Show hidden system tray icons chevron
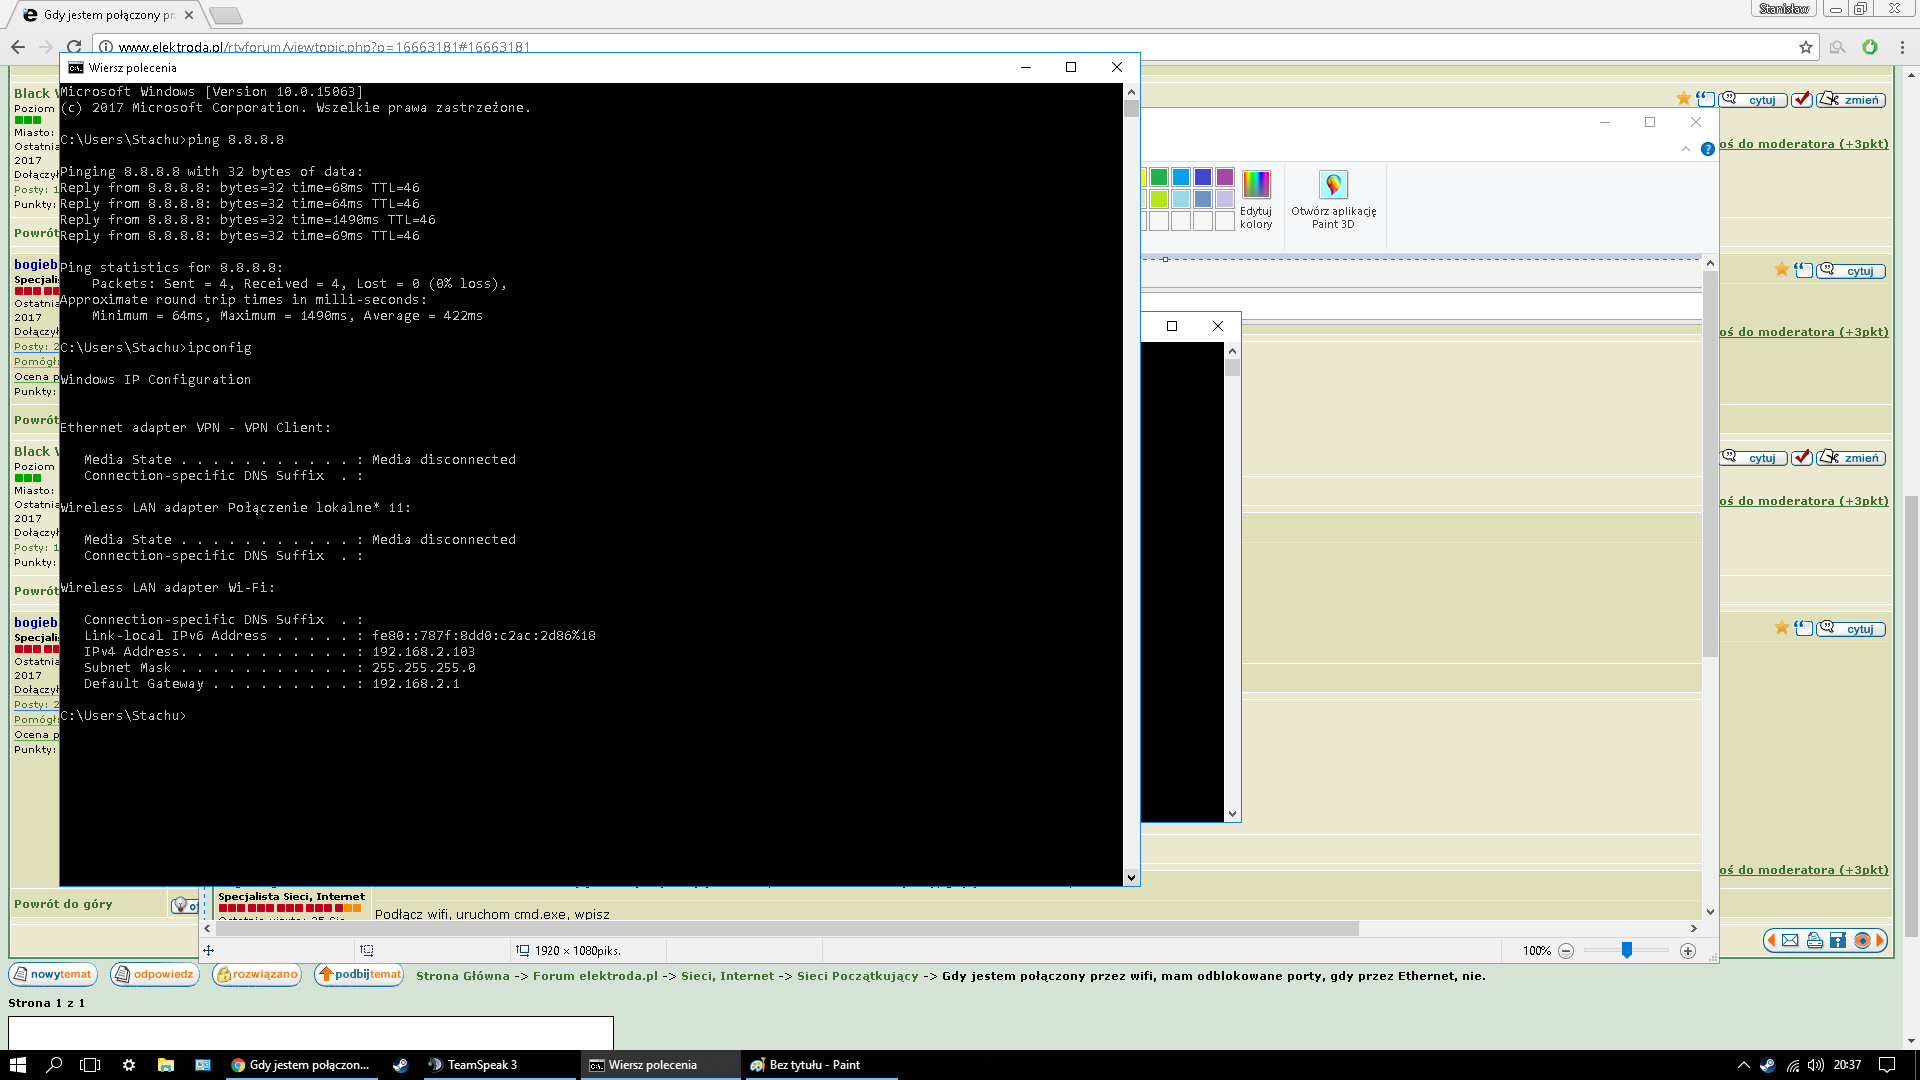Screen dimensions: 1920x1080 (x=1744, y=1065)
